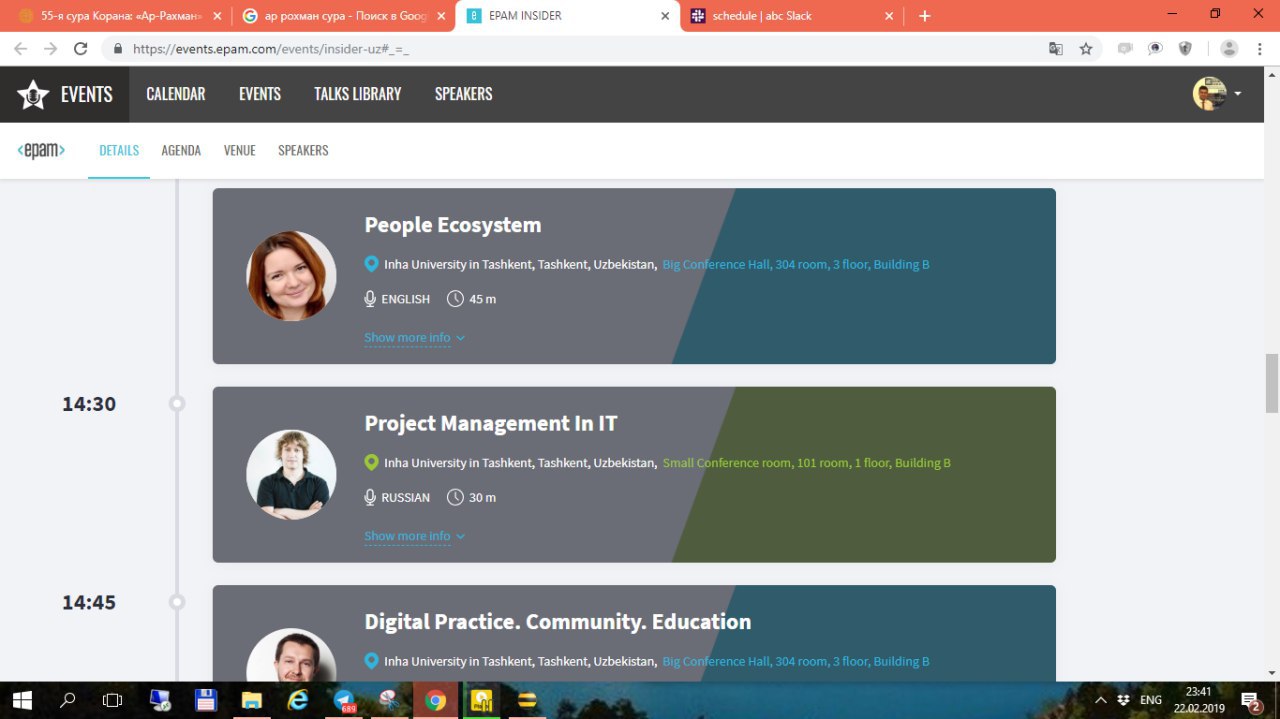Switch to the Google search browser tab

342,16
